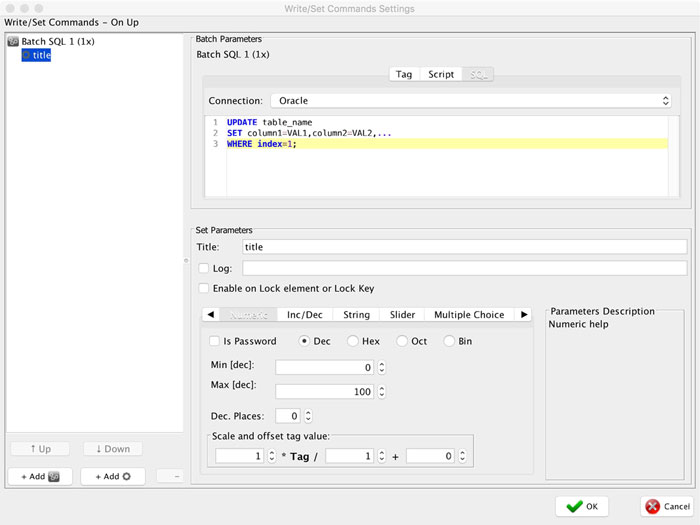This screenshot has height=525, width=700.
Task: Add a new set command with + Add circle button
Action: pos(113,476)
